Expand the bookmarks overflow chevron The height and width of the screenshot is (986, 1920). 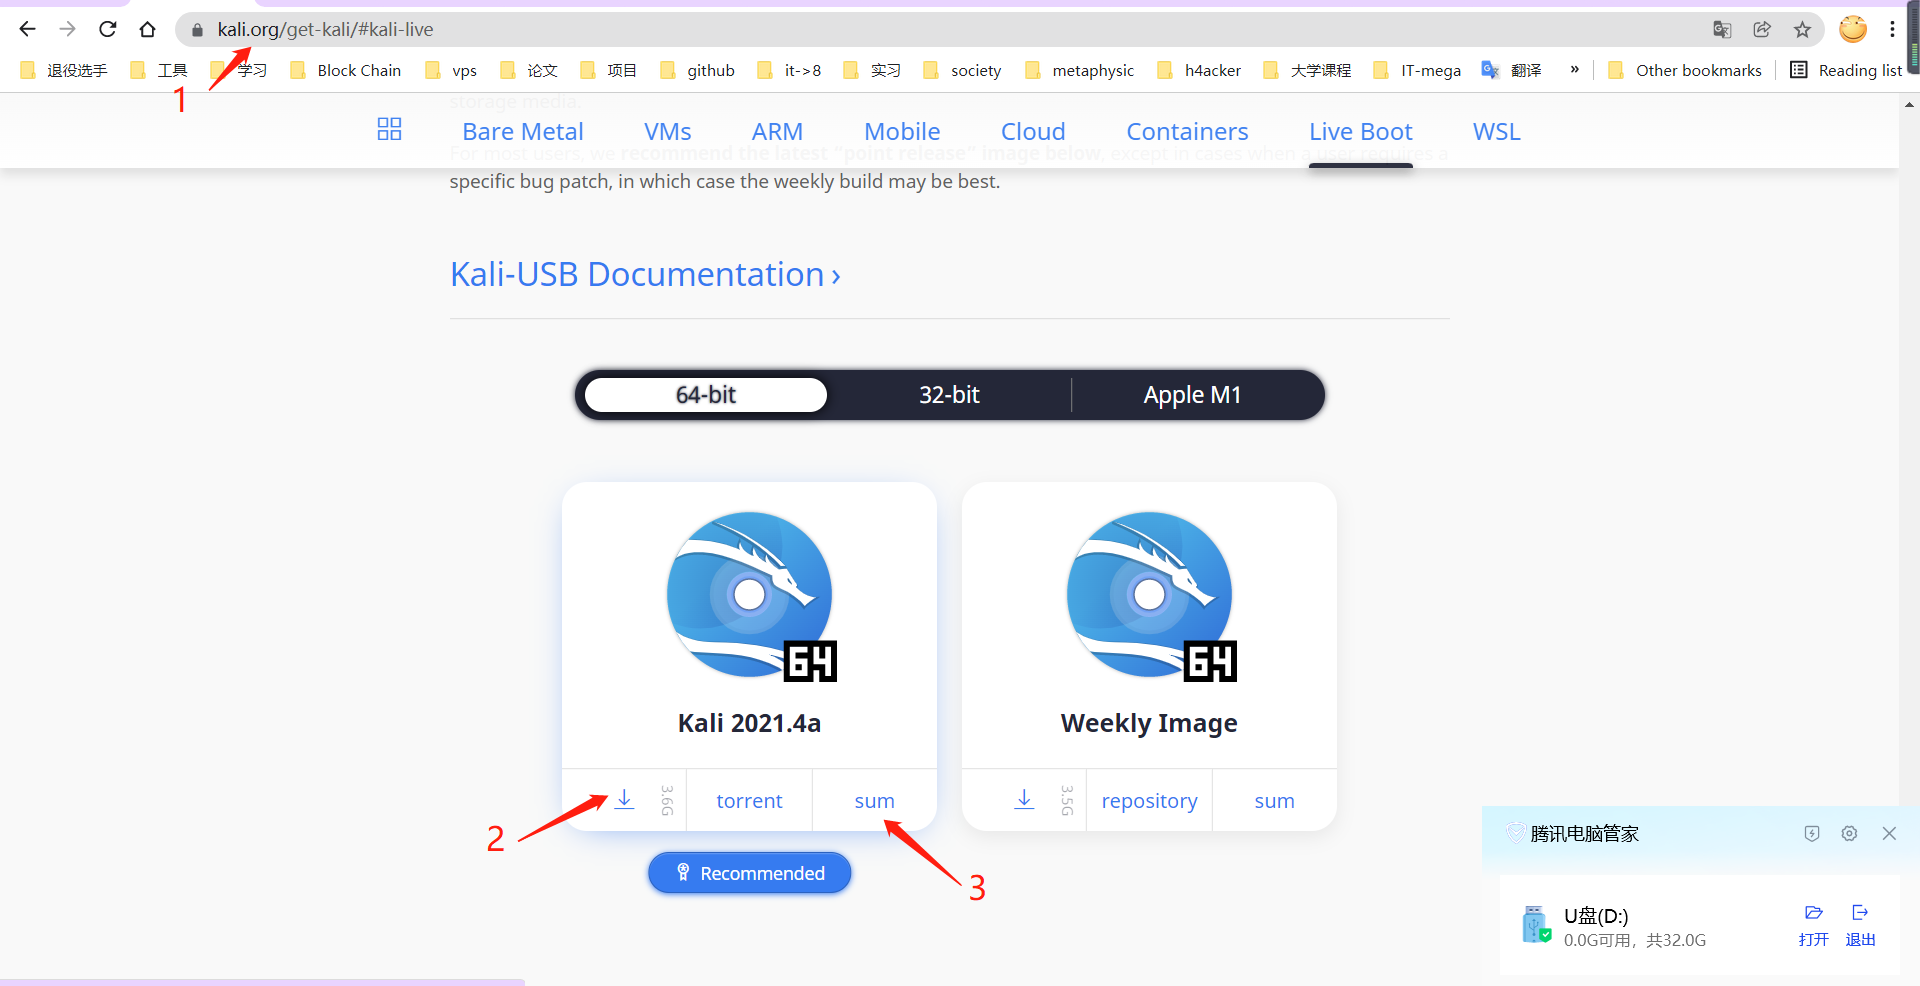click(1575, 69)
